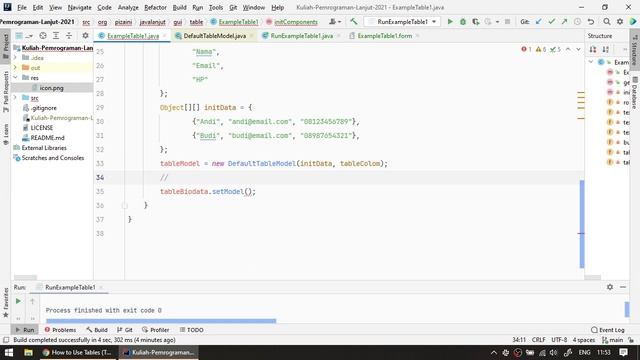Expand the .idea folder
Image resolution: width=640 pixels, height=360 pixels.
point(16,58)
